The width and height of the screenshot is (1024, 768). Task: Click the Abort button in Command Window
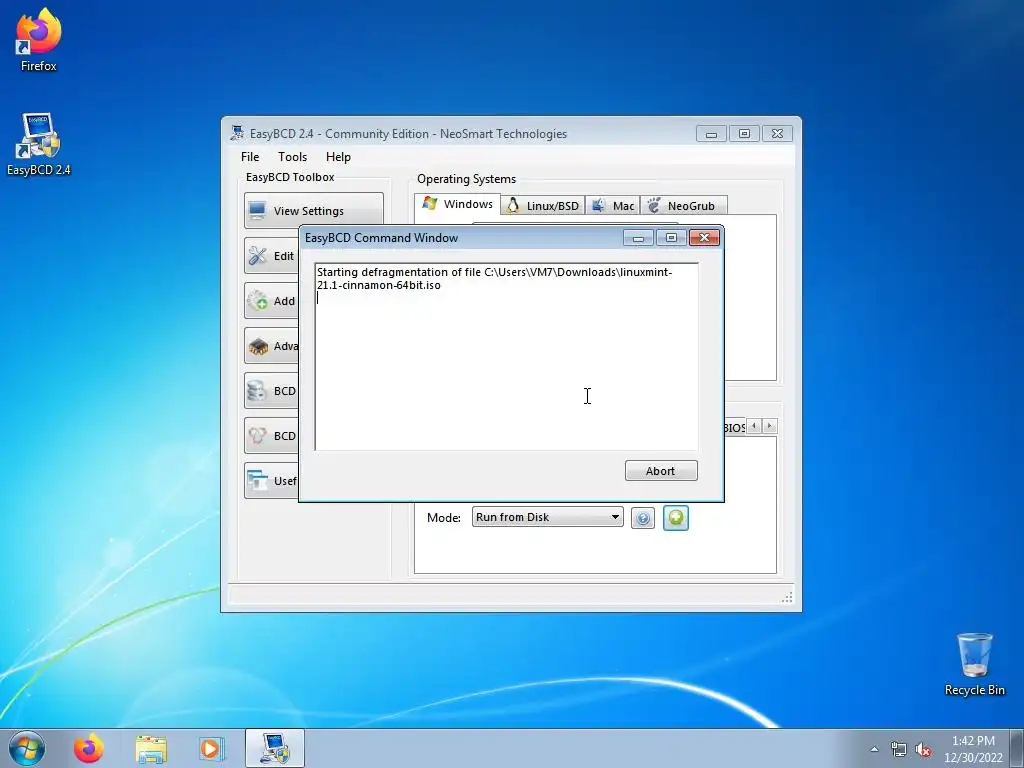(661, 471)
